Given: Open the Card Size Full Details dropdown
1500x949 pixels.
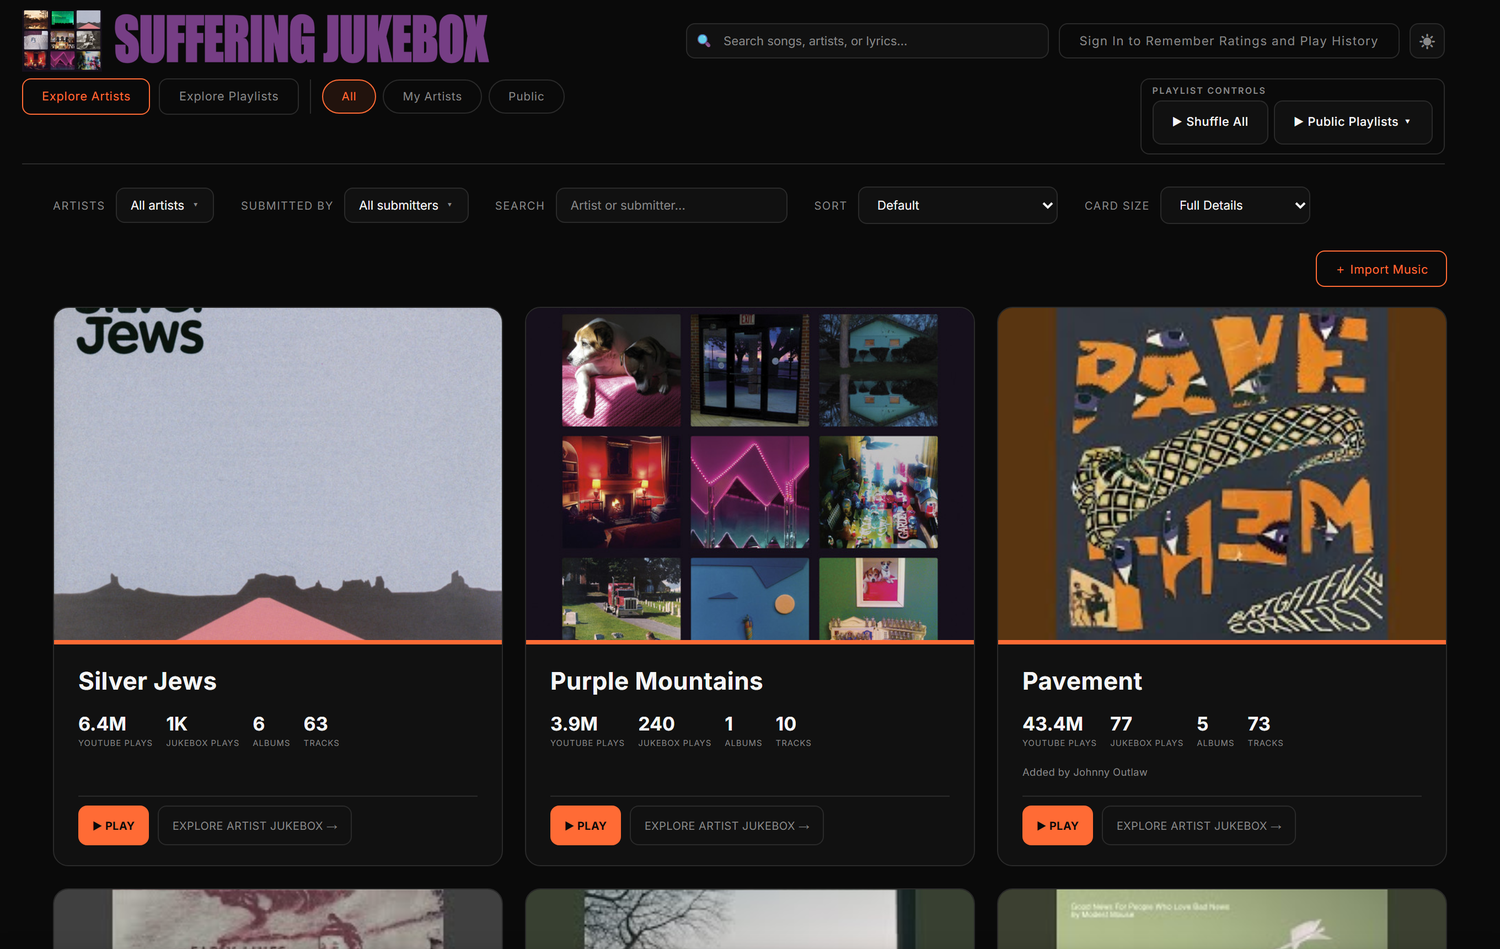Looking at the screenshot, I should 1235,205.
